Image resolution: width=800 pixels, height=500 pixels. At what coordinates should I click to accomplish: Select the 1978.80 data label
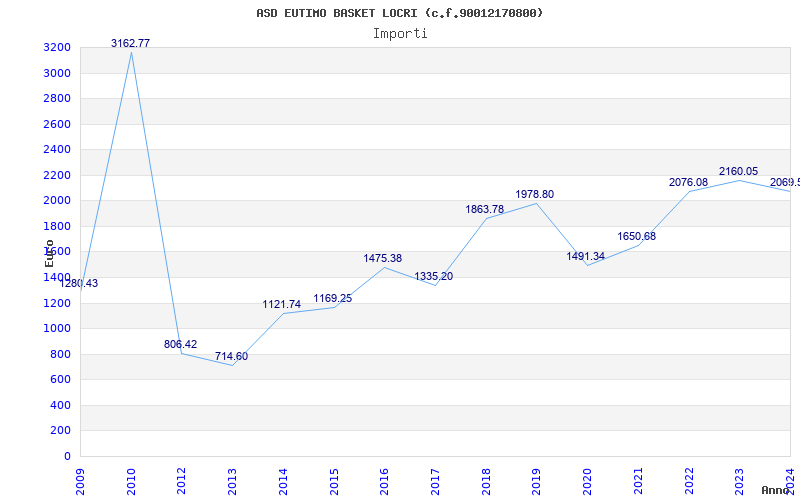click(535, 194)
